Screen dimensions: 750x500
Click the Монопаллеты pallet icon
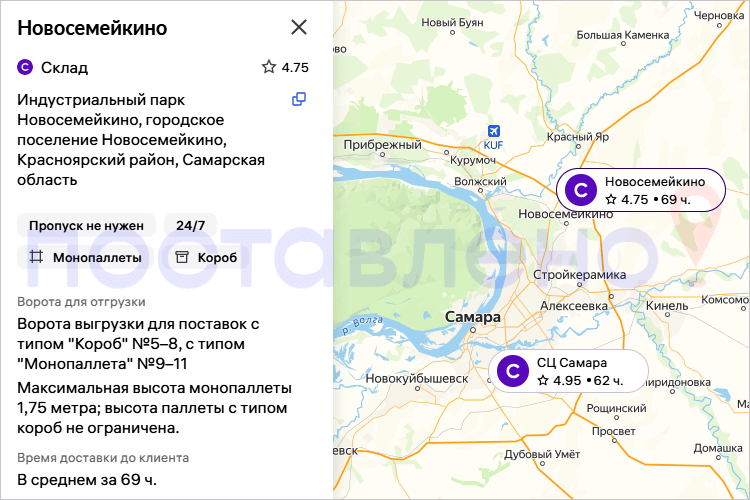click(x=36, y=257)
